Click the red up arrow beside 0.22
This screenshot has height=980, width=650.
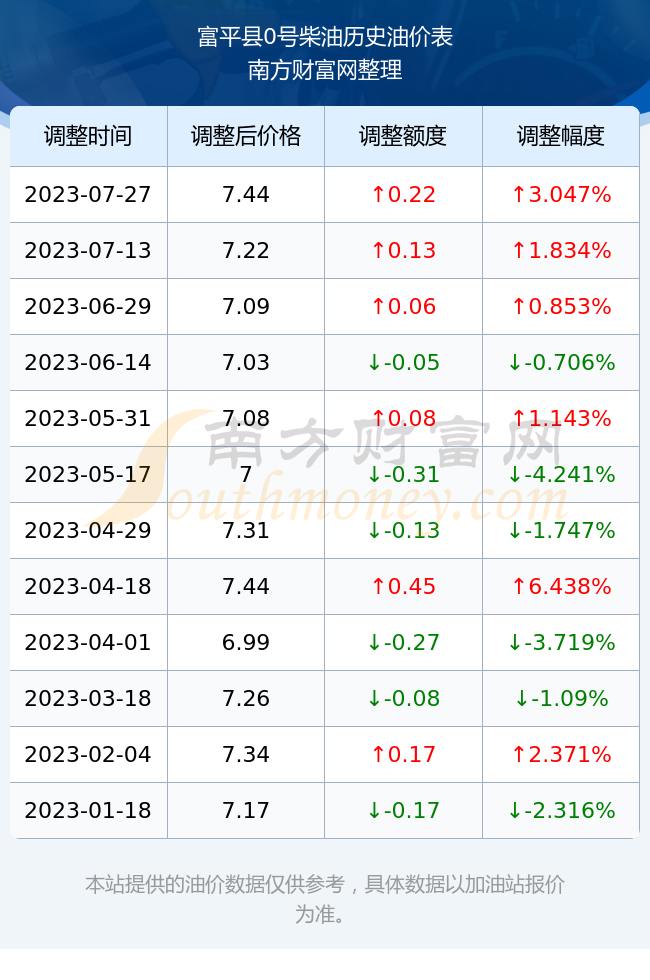coord(378,195)
